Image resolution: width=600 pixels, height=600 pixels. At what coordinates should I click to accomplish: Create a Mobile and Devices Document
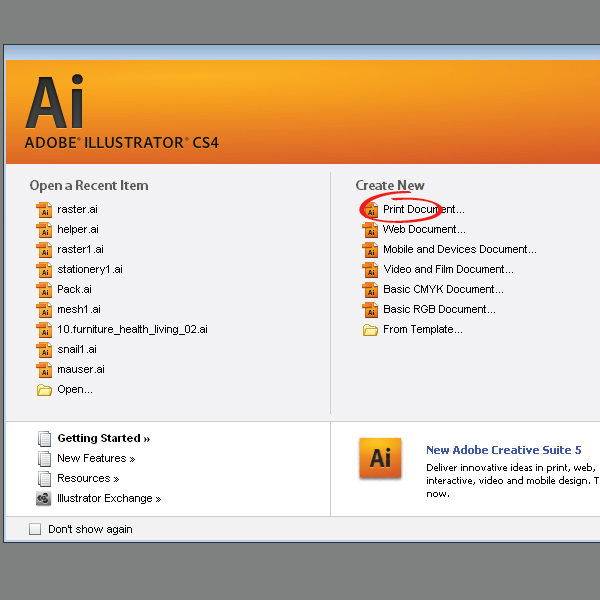click(x=460, y=249)
